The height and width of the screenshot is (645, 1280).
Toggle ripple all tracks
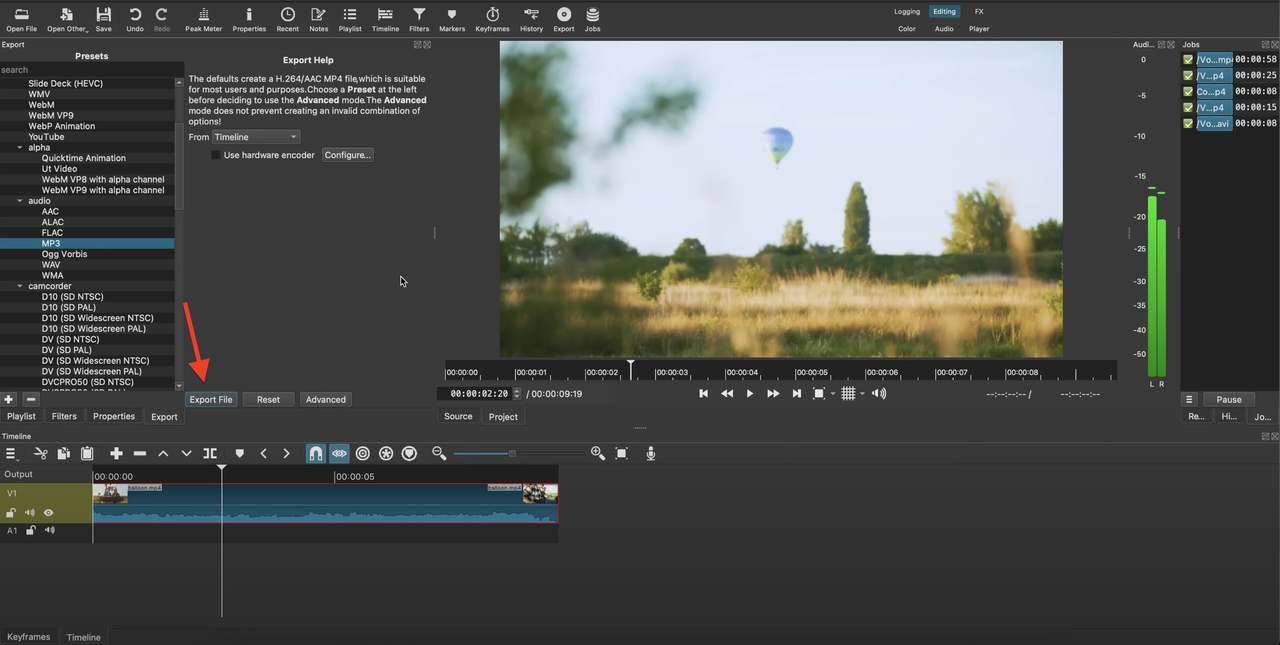click(x=386, y=454)
